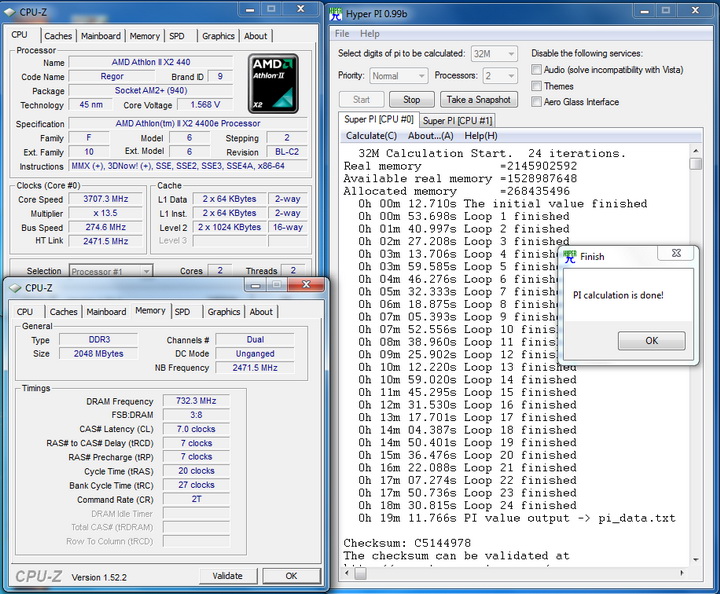Viewport: 720px width, 594px height.
Task: Open the Calculate(C) menu
Action: [x=371, y=136]
